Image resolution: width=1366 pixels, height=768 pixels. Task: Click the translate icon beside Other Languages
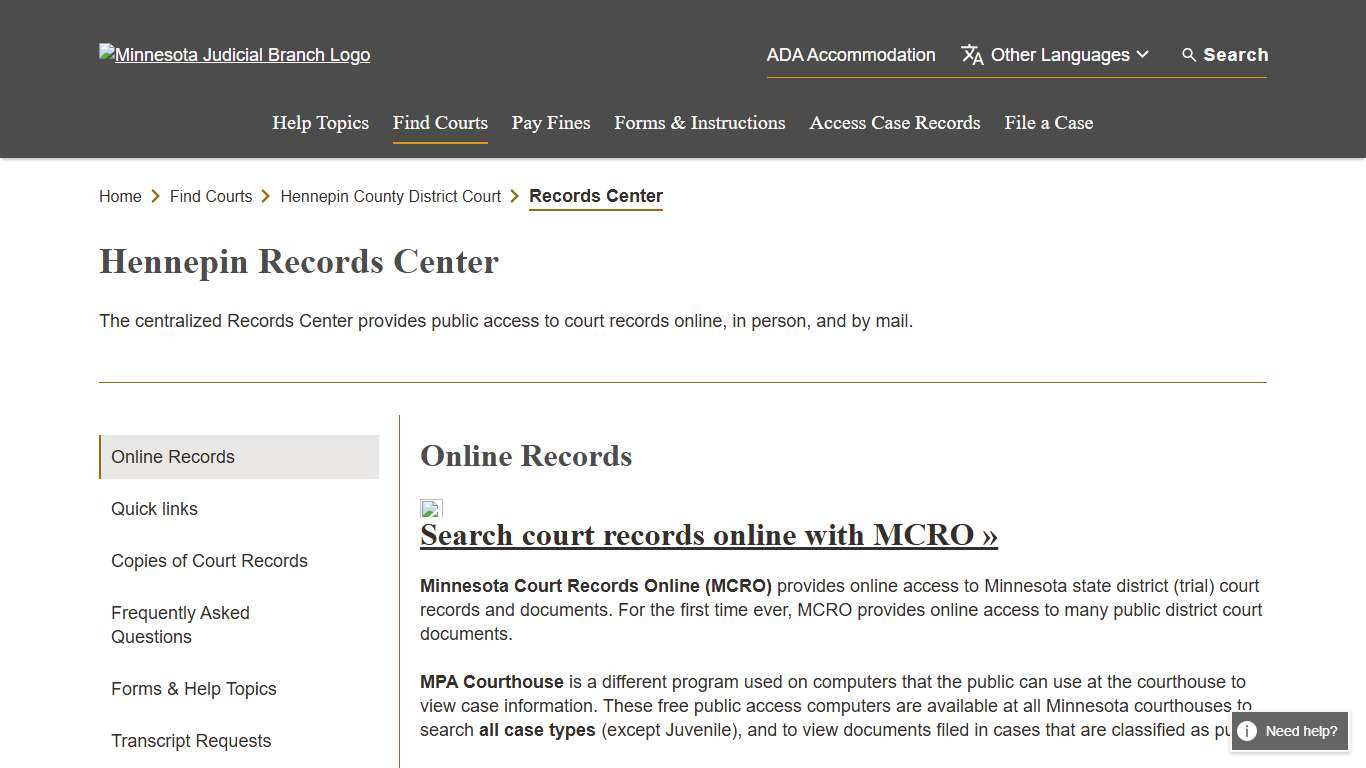971,55
